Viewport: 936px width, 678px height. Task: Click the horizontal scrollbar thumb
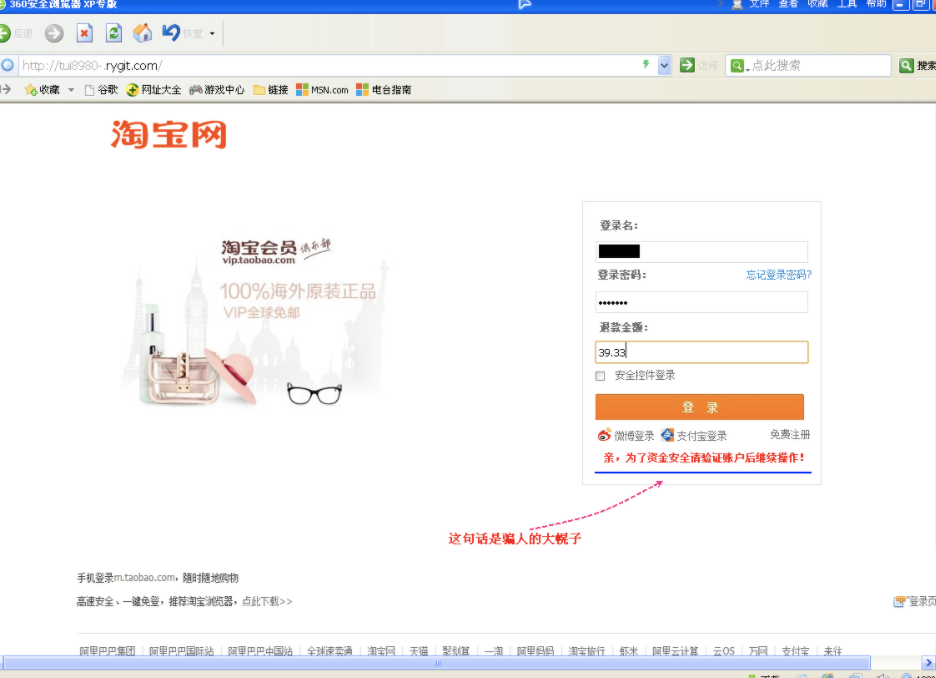[x=437, y=662]
